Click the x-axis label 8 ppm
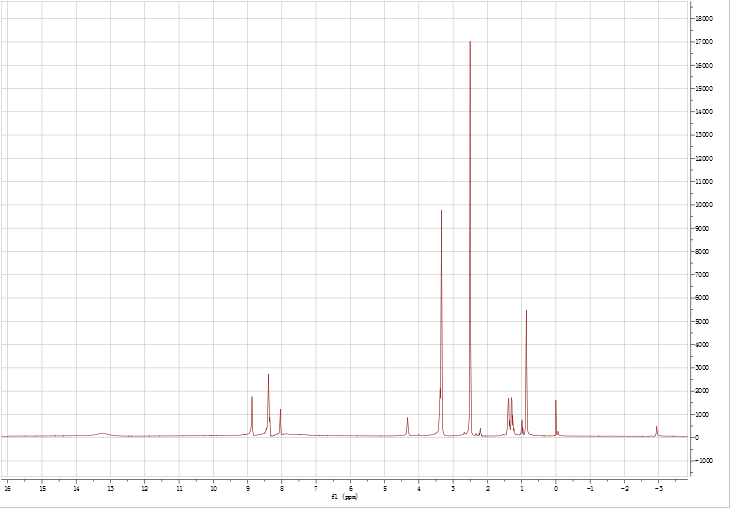 (x=282, y=488)
